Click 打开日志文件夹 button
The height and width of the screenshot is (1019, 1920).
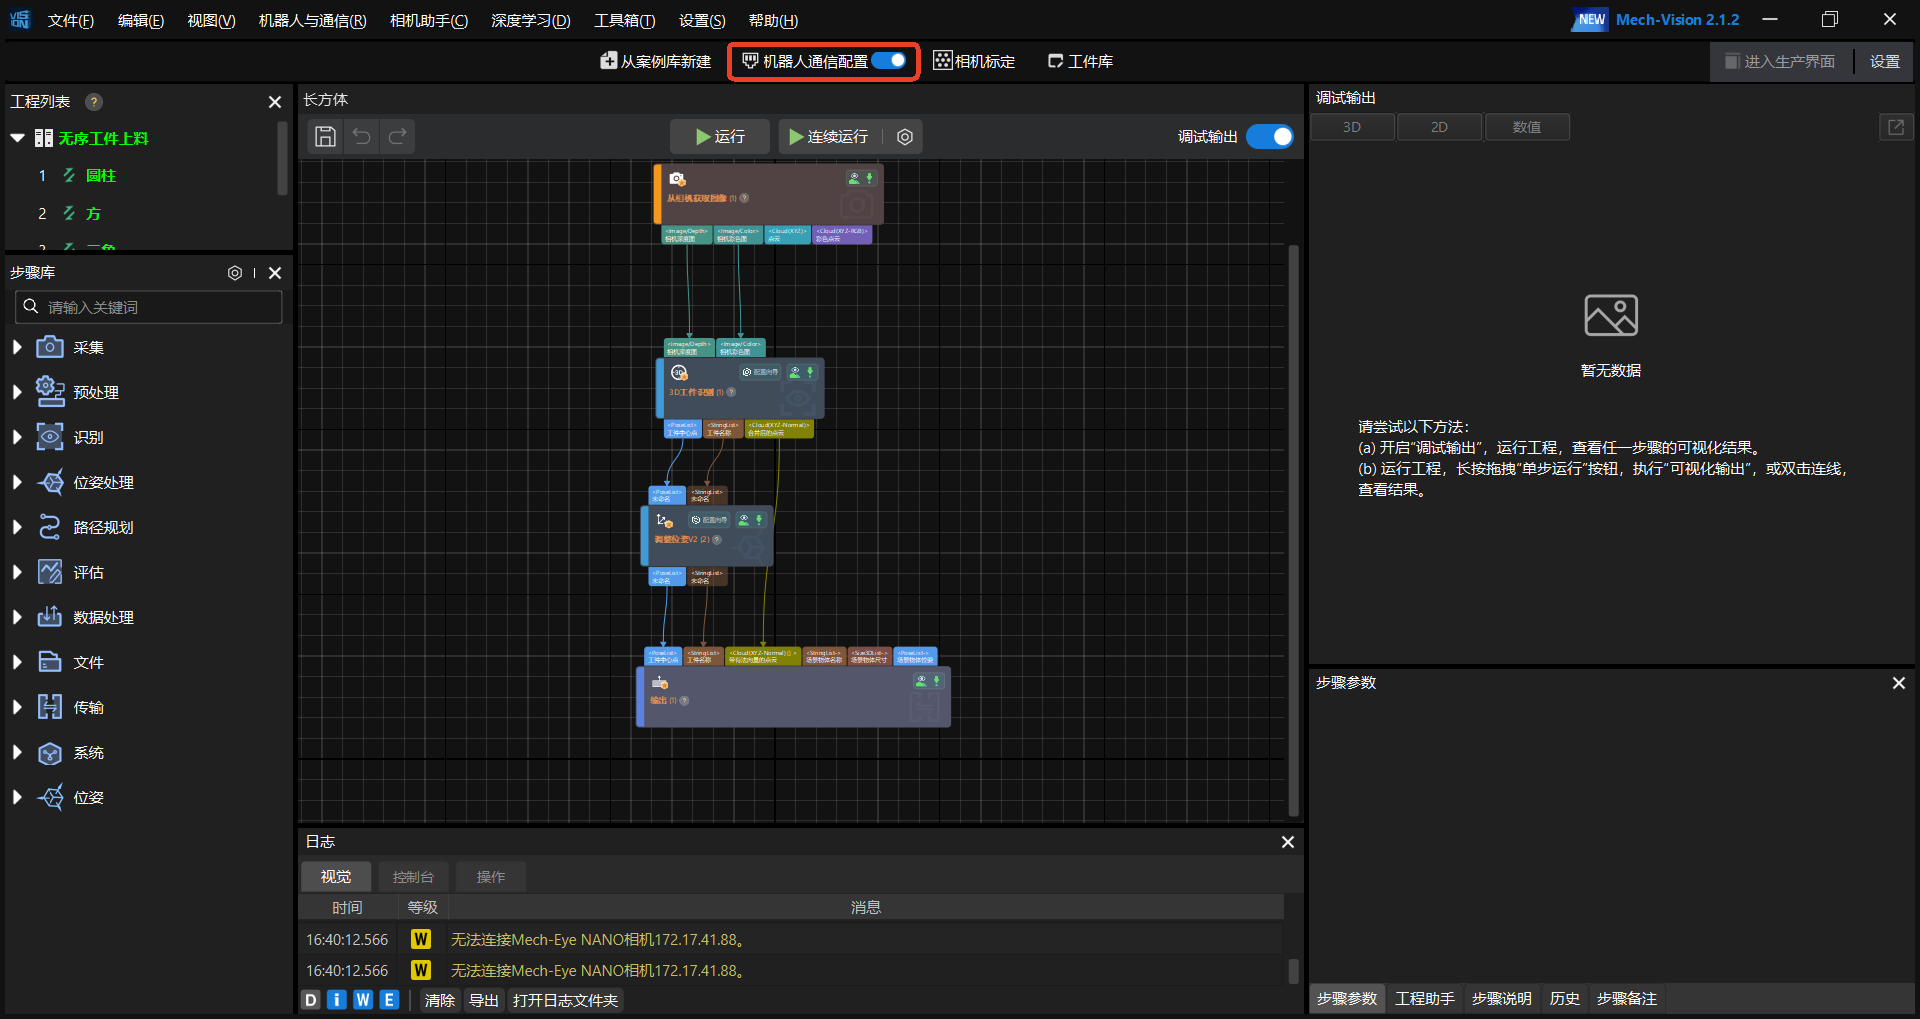coord(565,1000)
